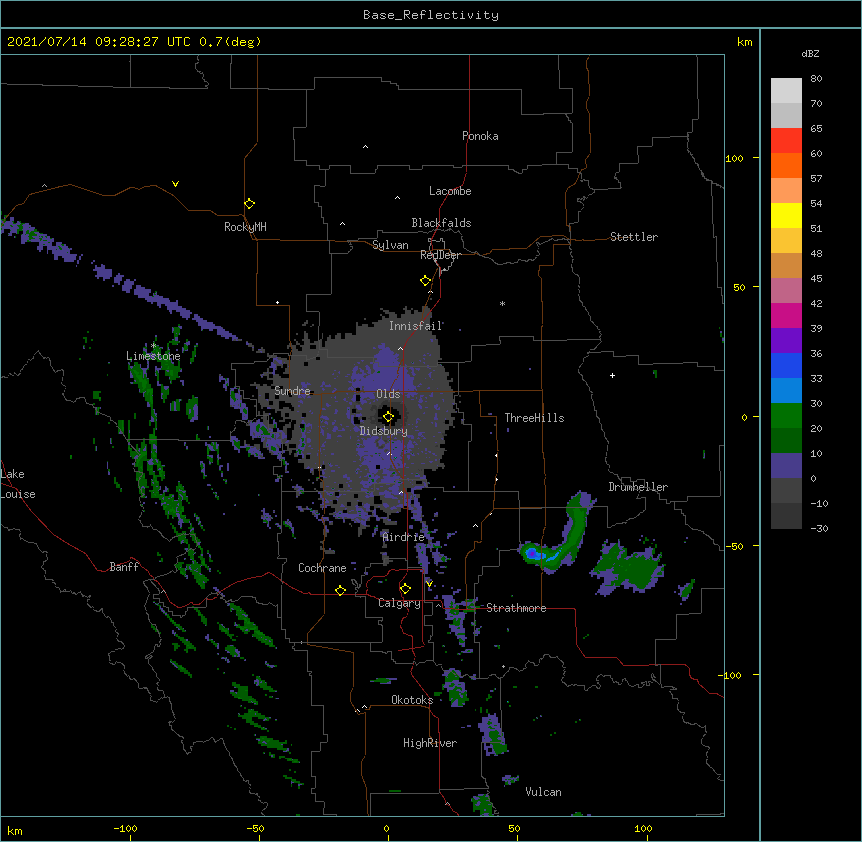862x842 pixels.
Task: Click the Cochrane town label
Action: [322, 568]
